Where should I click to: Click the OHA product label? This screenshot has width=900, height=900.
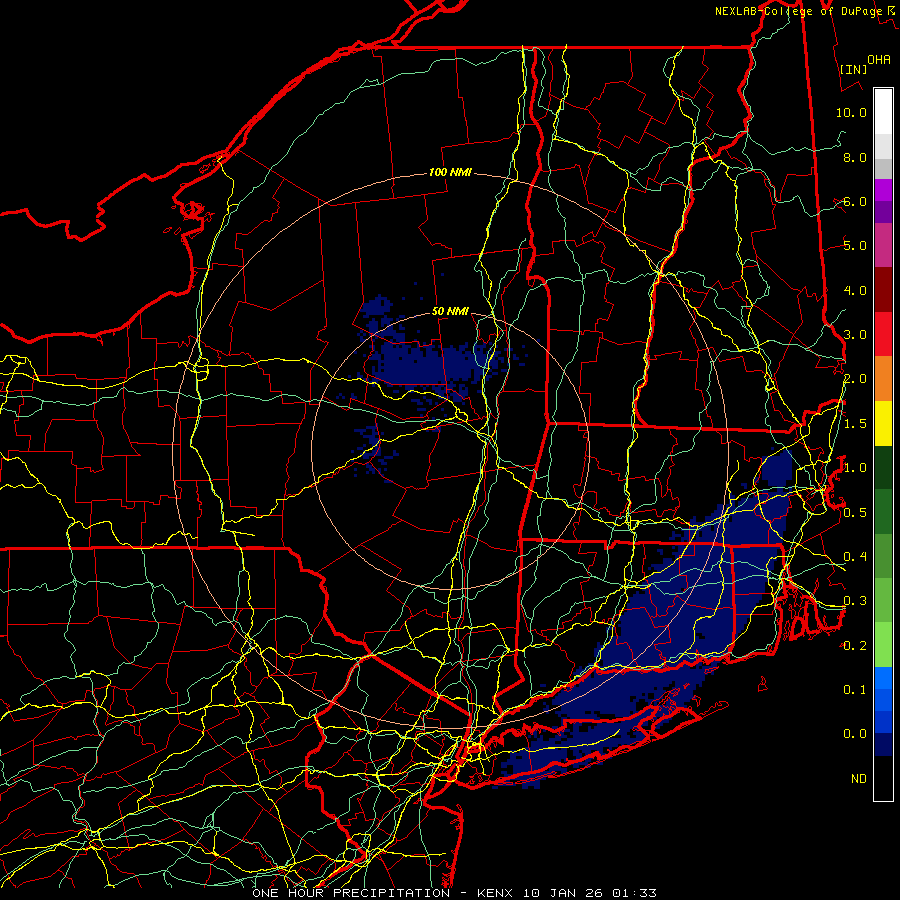879,59
